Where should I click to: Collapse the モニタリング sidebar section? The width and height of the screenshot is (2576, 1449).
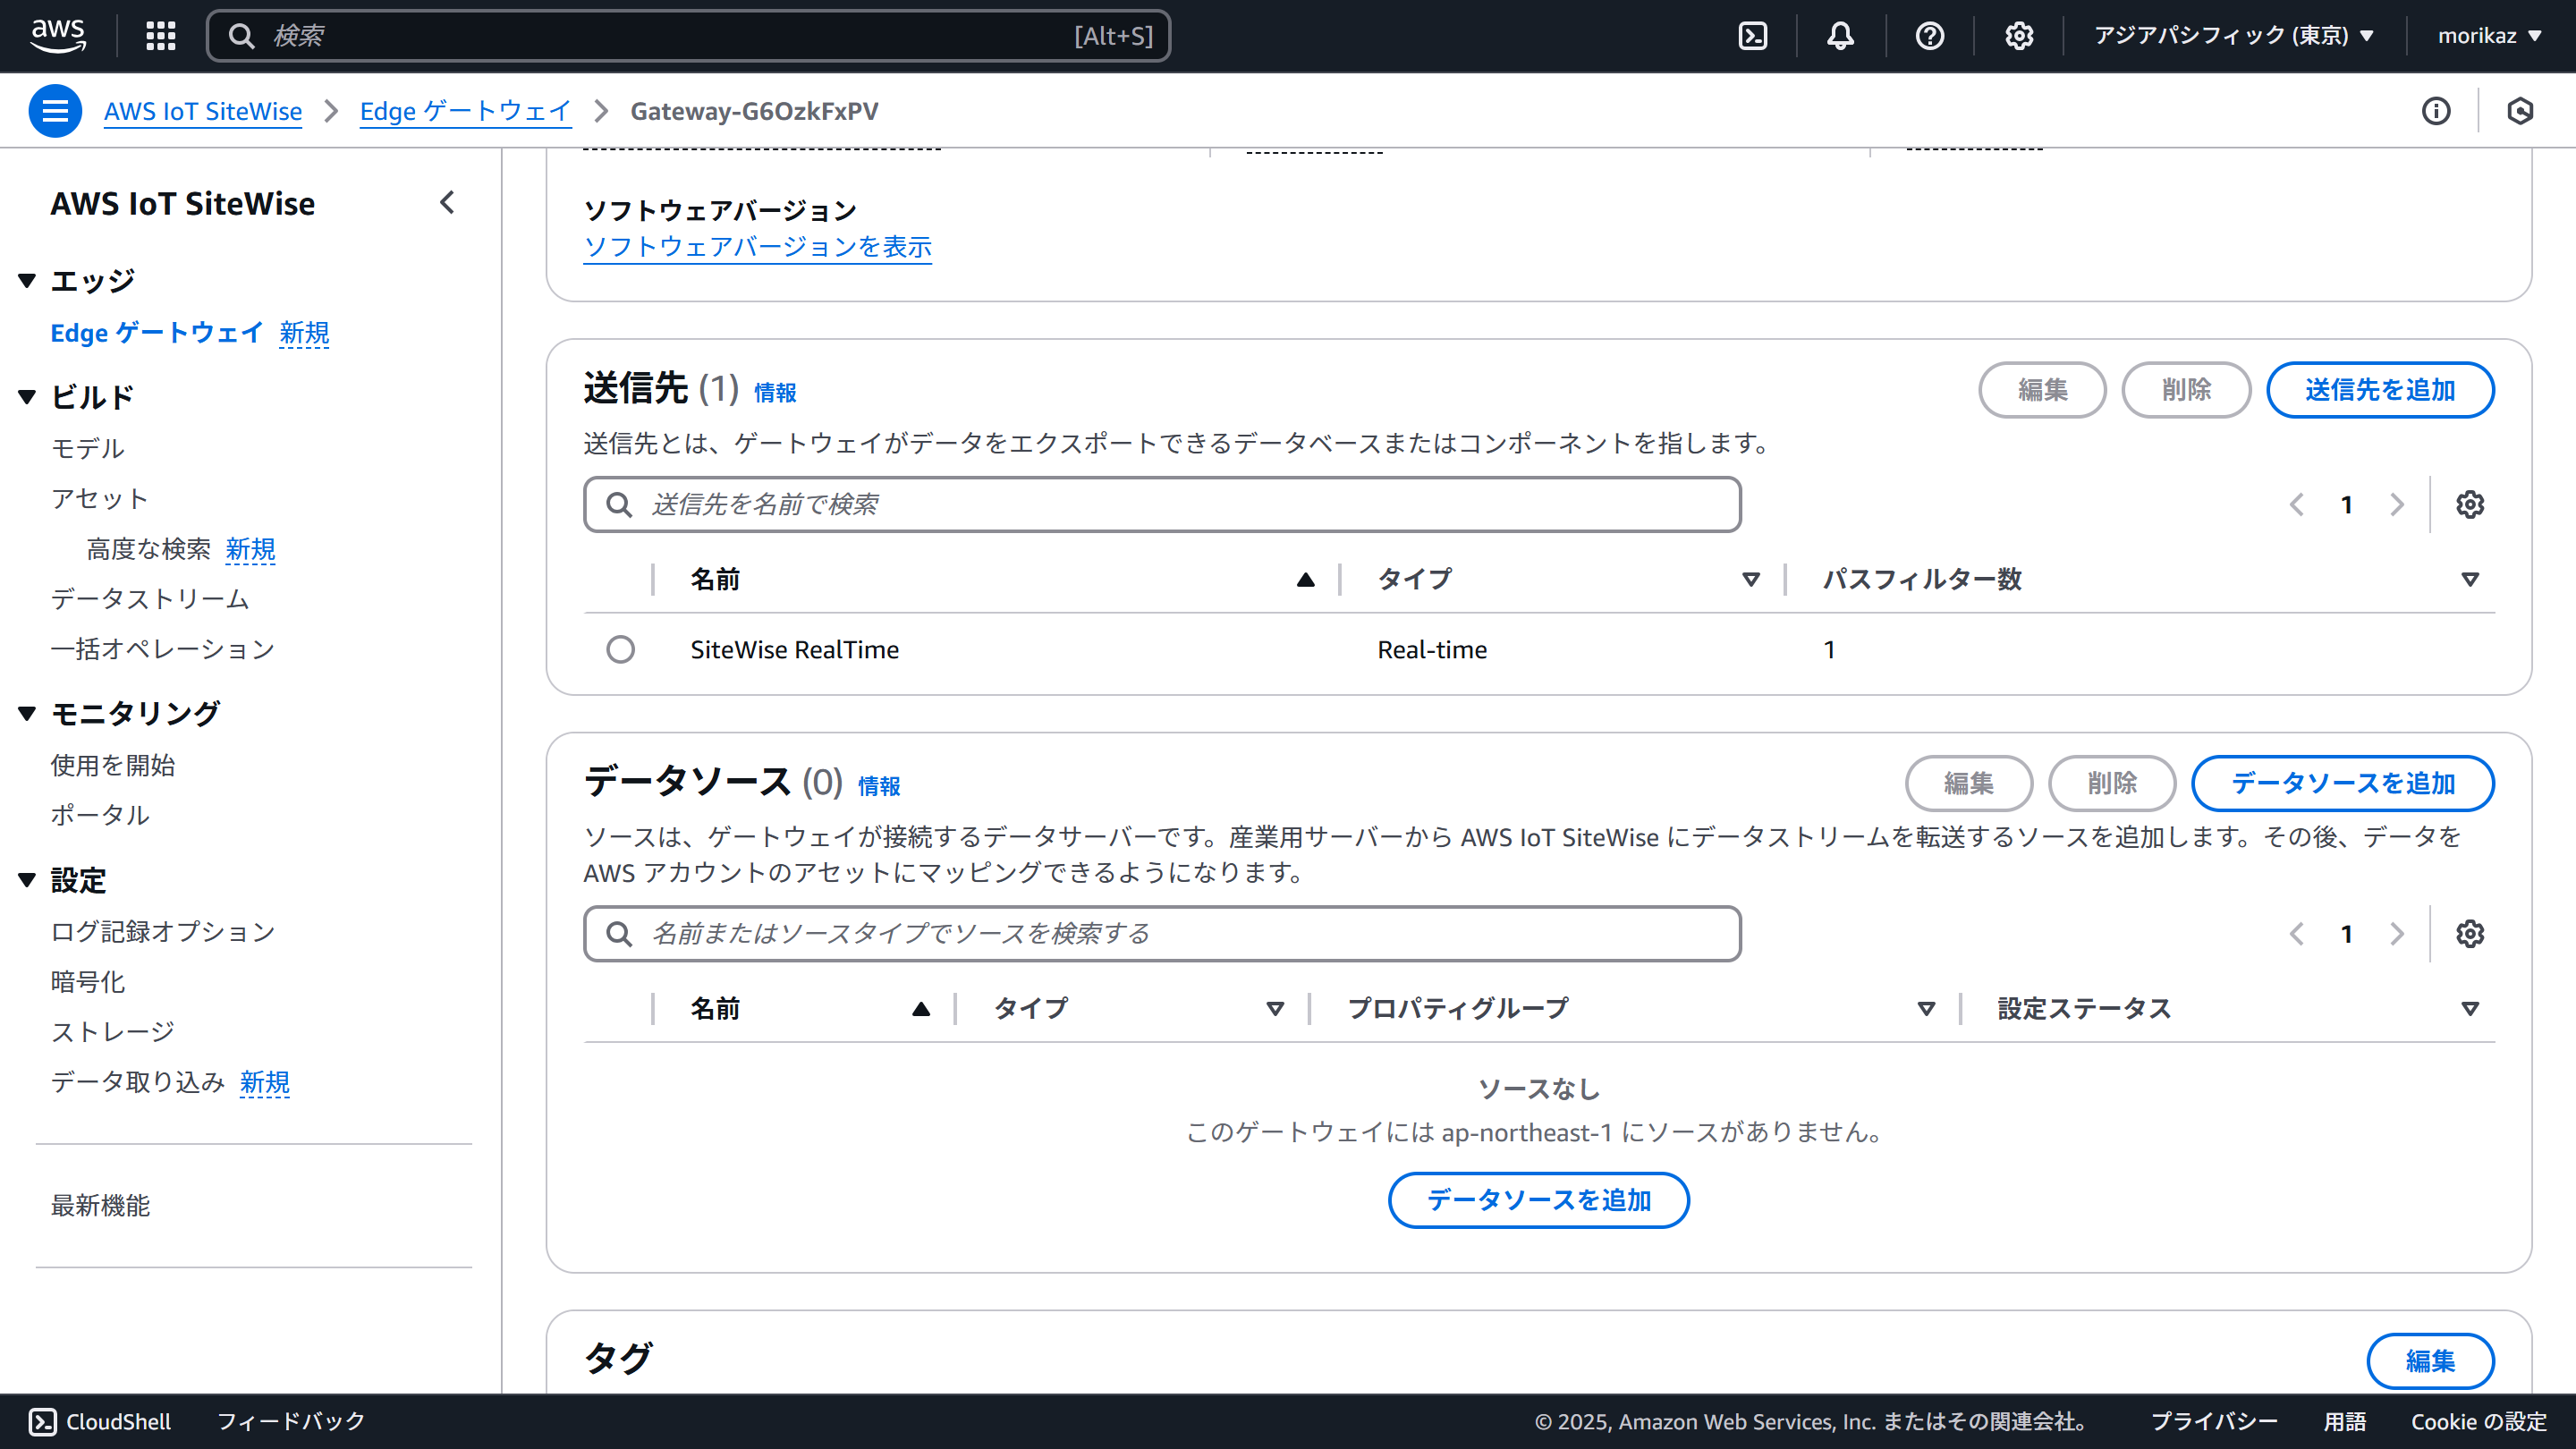[x=27, y=713]
